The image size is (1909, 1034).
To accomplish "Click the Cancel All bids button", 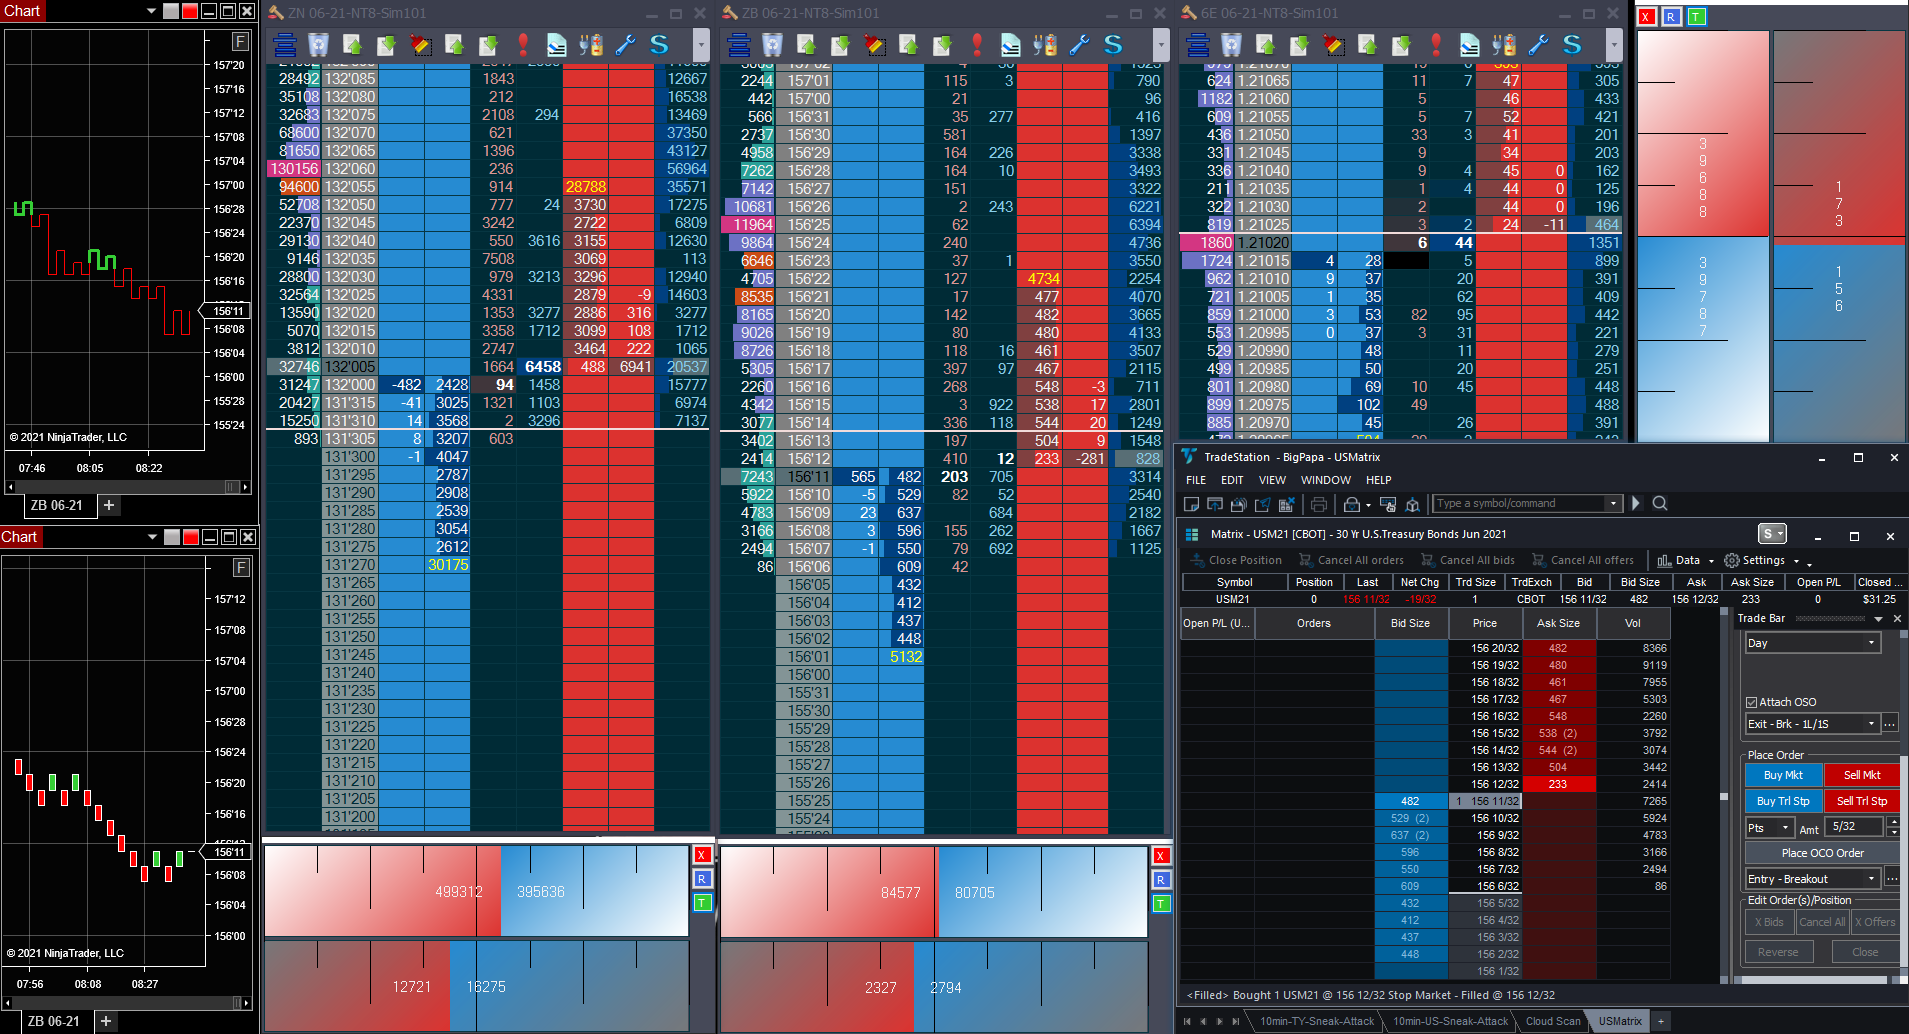I will [x=1467, y=560].
